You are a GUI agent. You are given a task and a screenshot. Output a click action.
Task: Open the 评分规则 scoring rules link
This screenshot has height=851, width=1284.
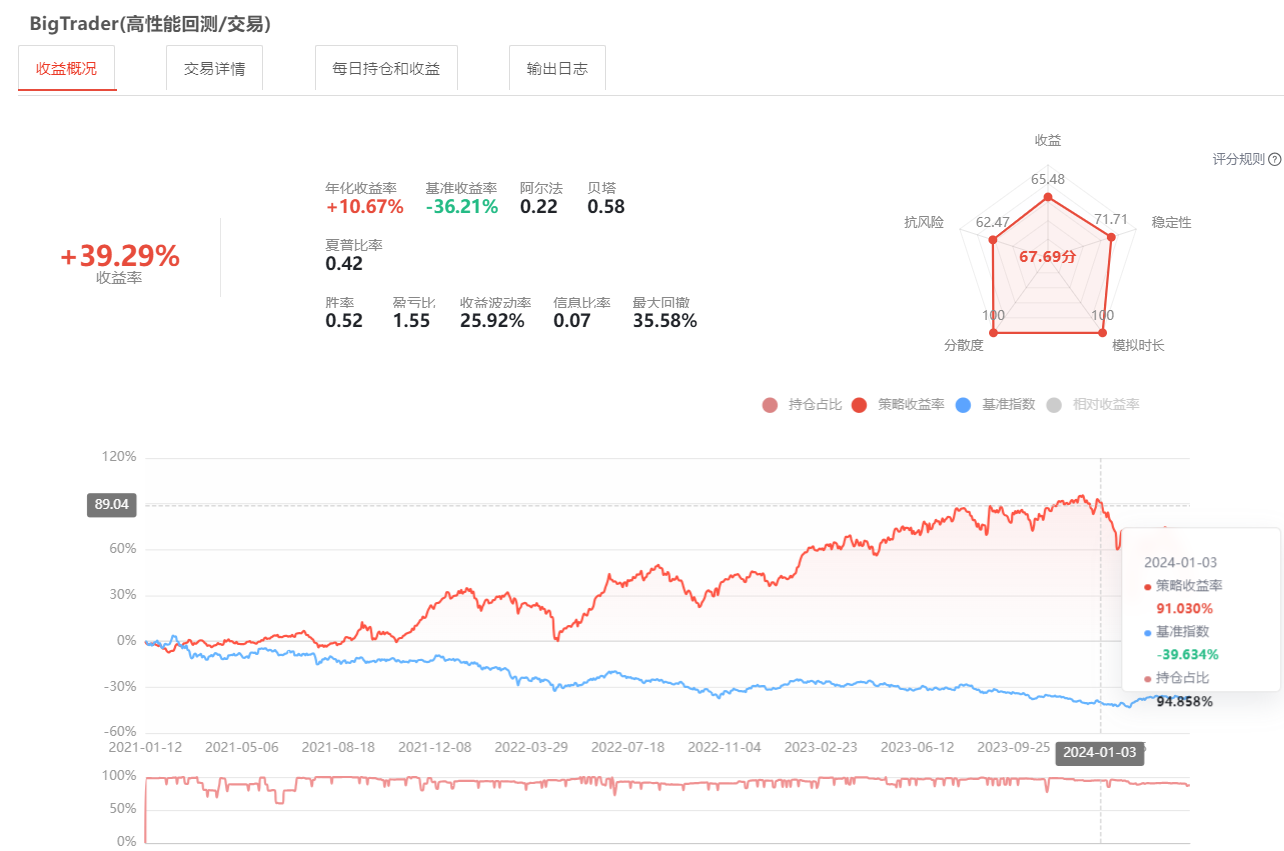point(1238,159)
